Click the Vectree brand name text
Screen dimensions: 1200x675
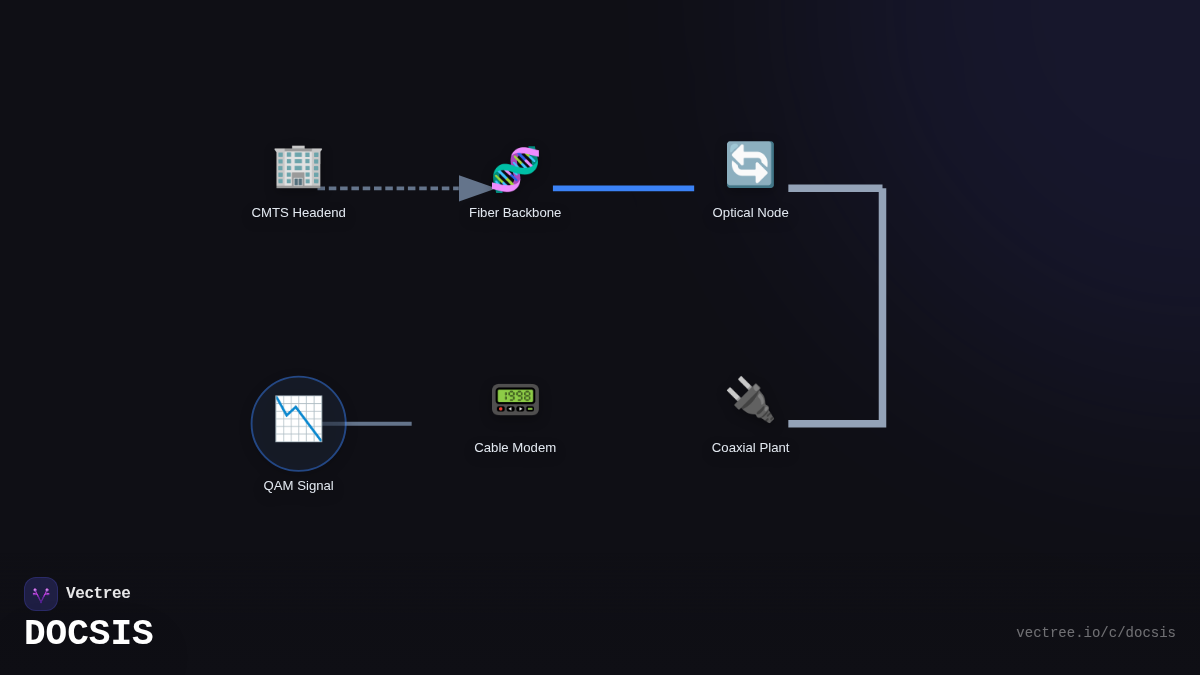(98, 594)
